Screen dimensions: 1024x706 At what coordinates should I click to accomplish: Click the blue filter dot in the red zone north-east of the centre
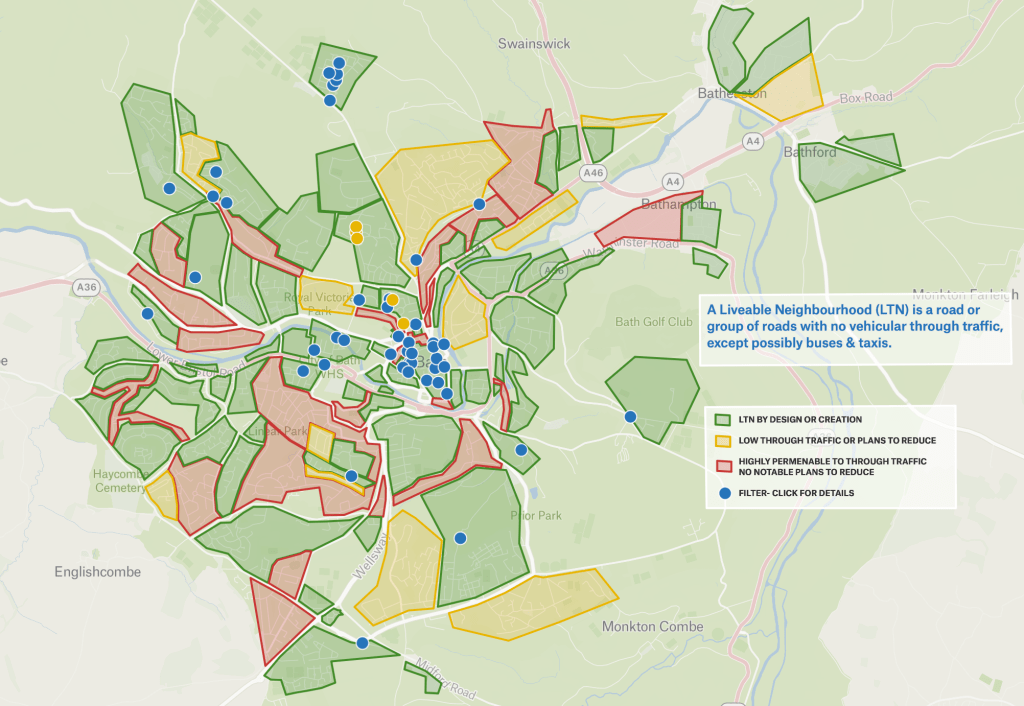[479, 204]
